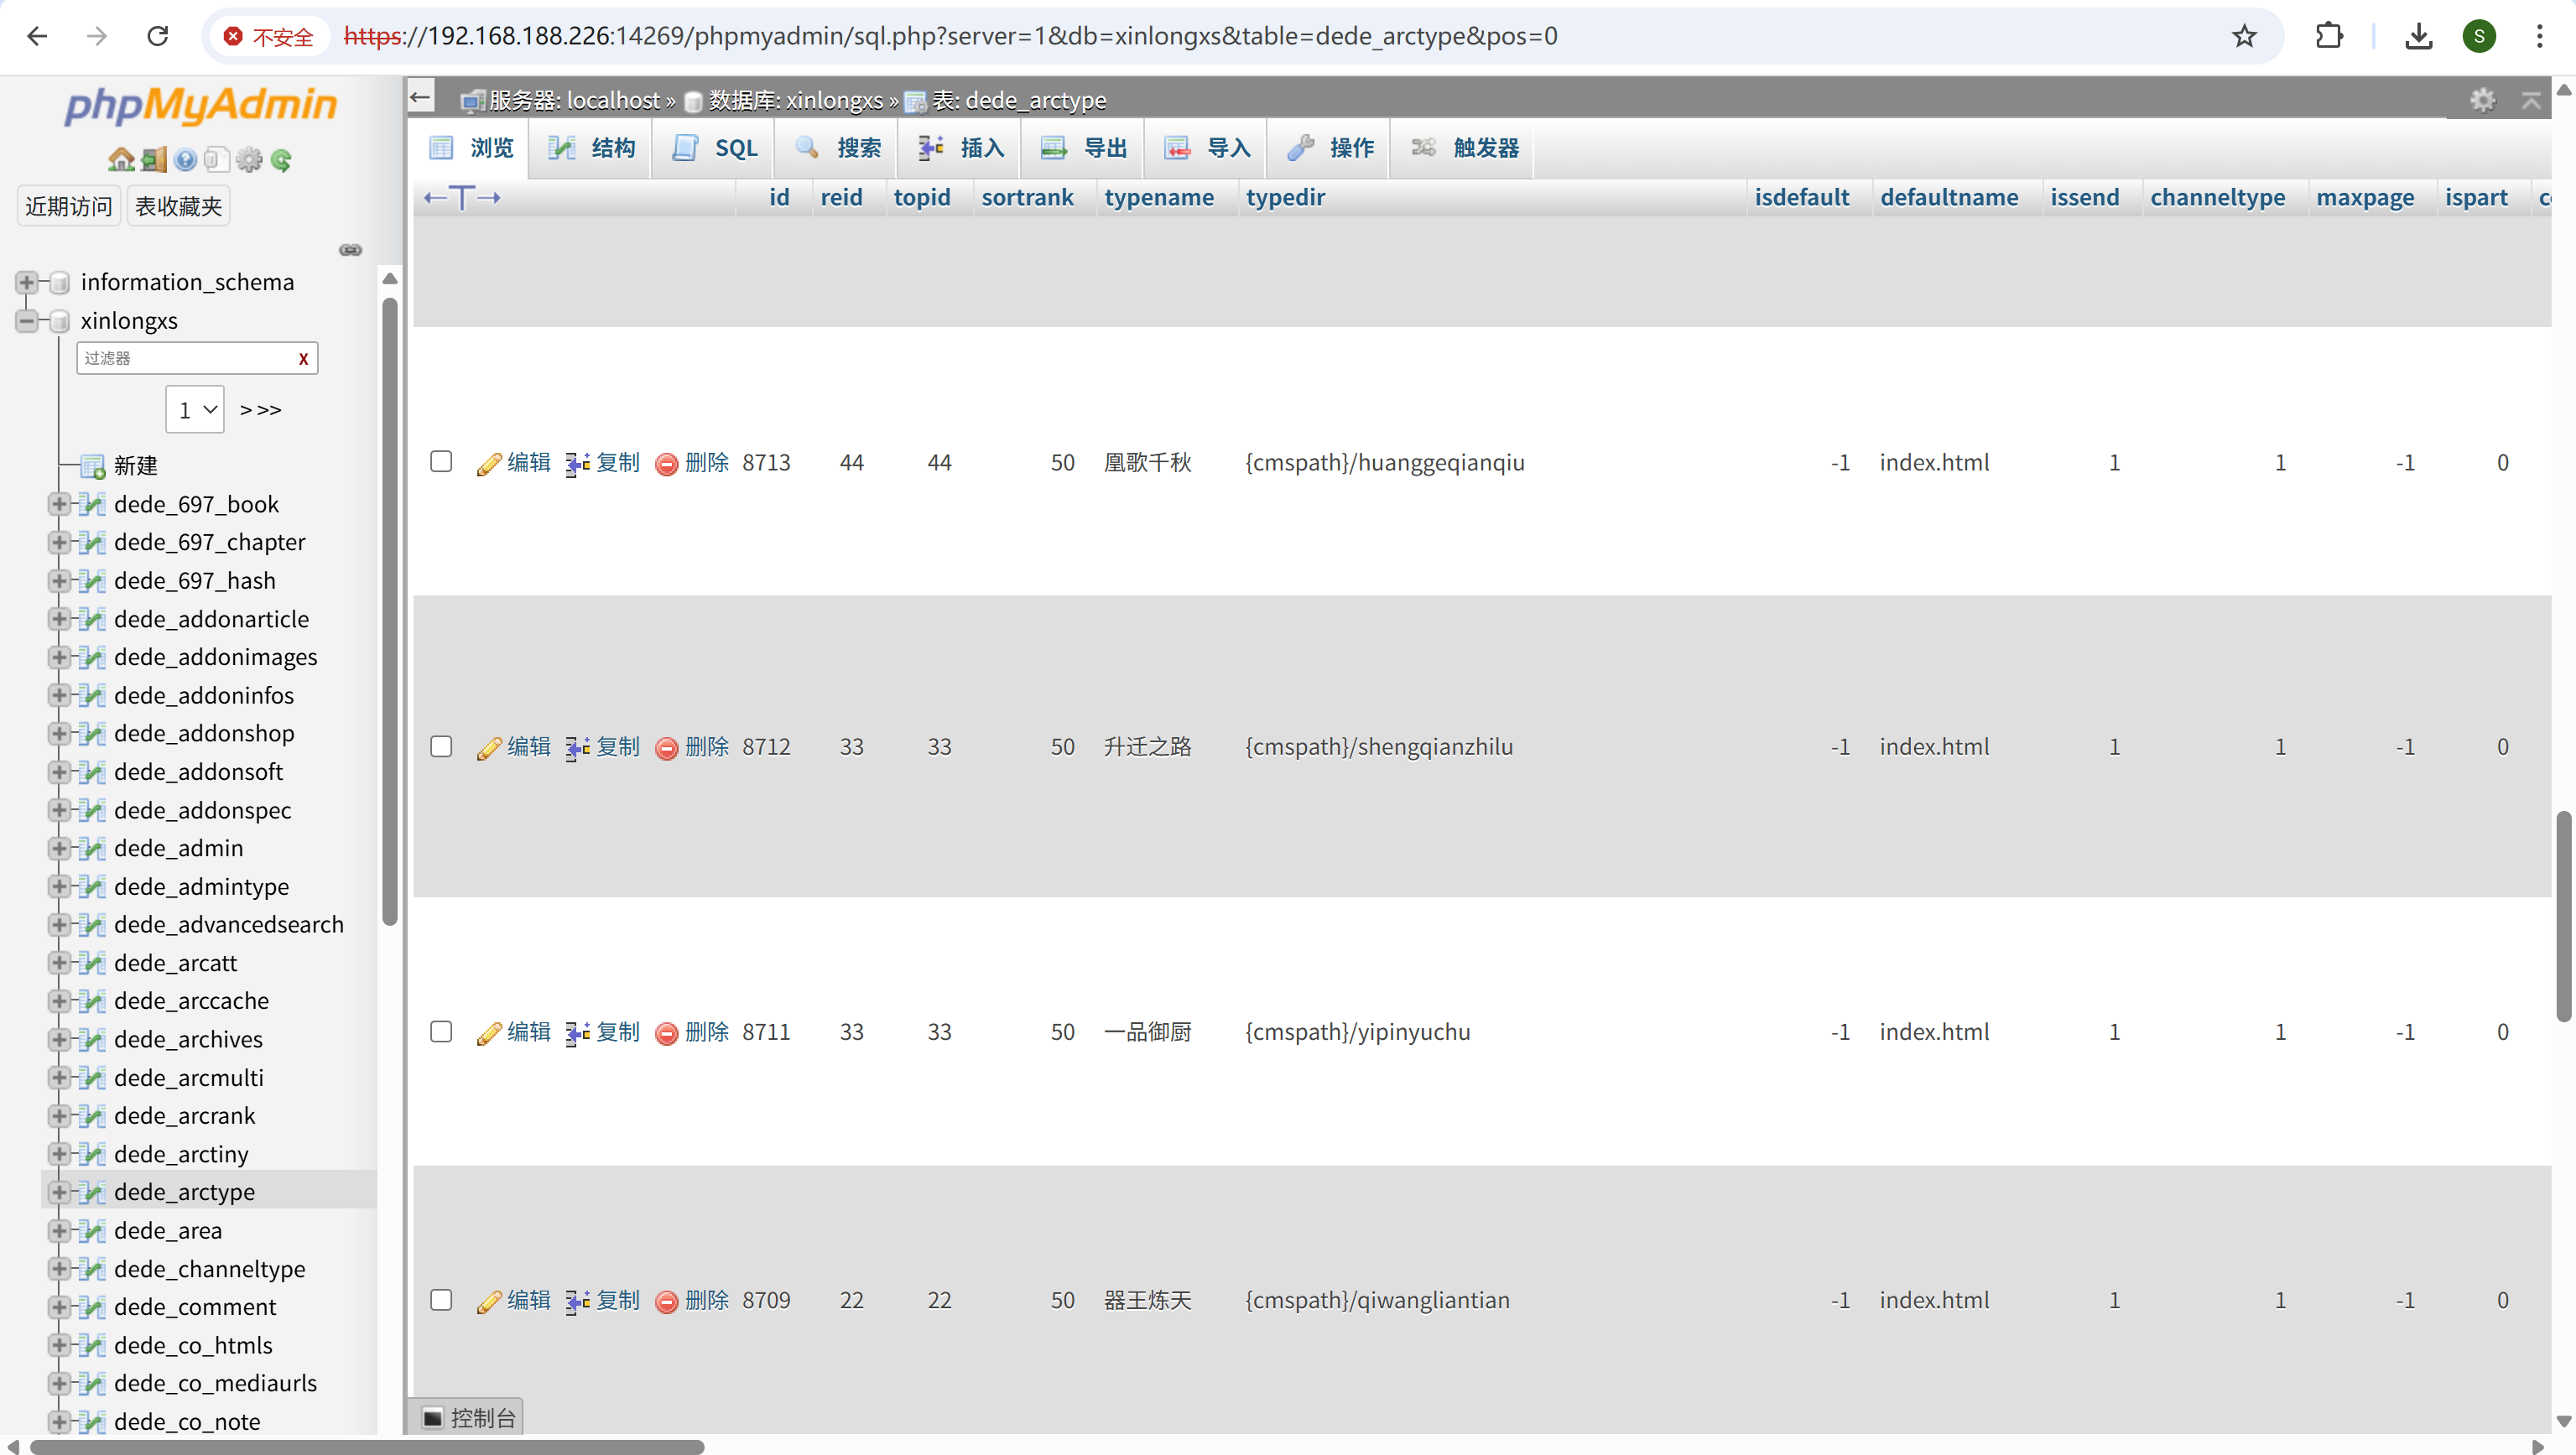Image resolution: width=2576 pixels, height=1455 pixels.
Task: Click the green reload navigation icon
Action: point(282,160)
